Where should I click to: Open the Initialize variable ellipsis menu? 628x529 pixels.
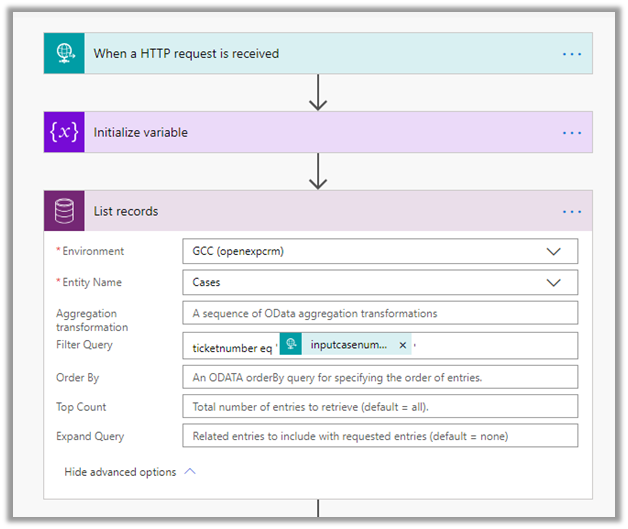coord(571,132)
